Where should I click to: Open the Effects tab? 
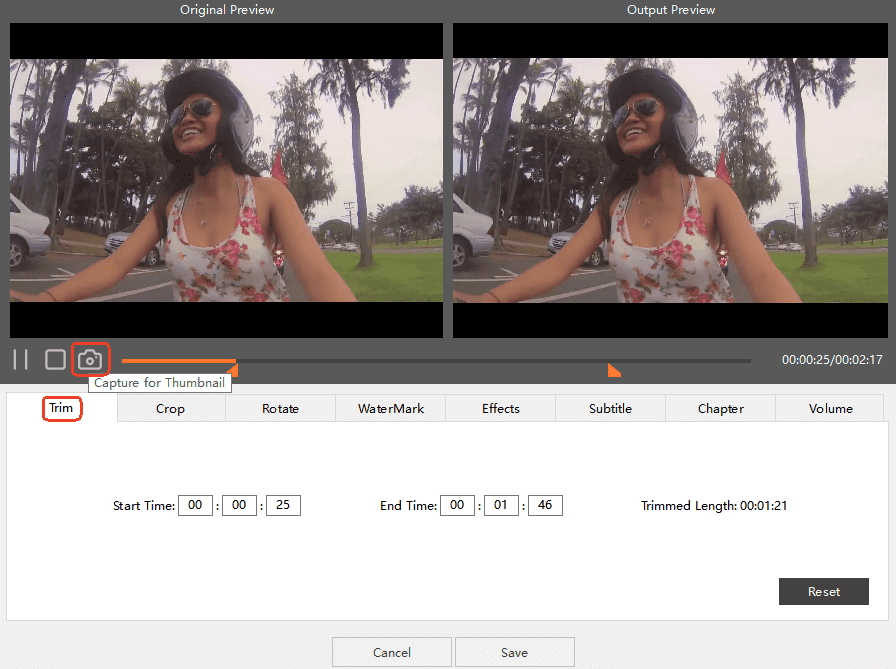(x=500, y=408)
